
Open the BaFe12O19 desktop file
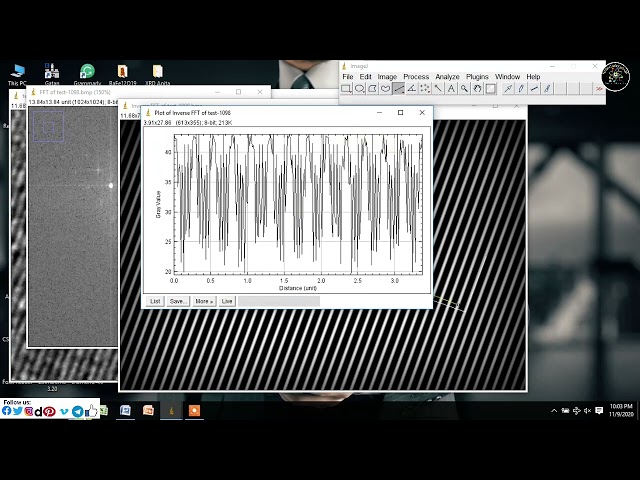(x=122, y=75)
